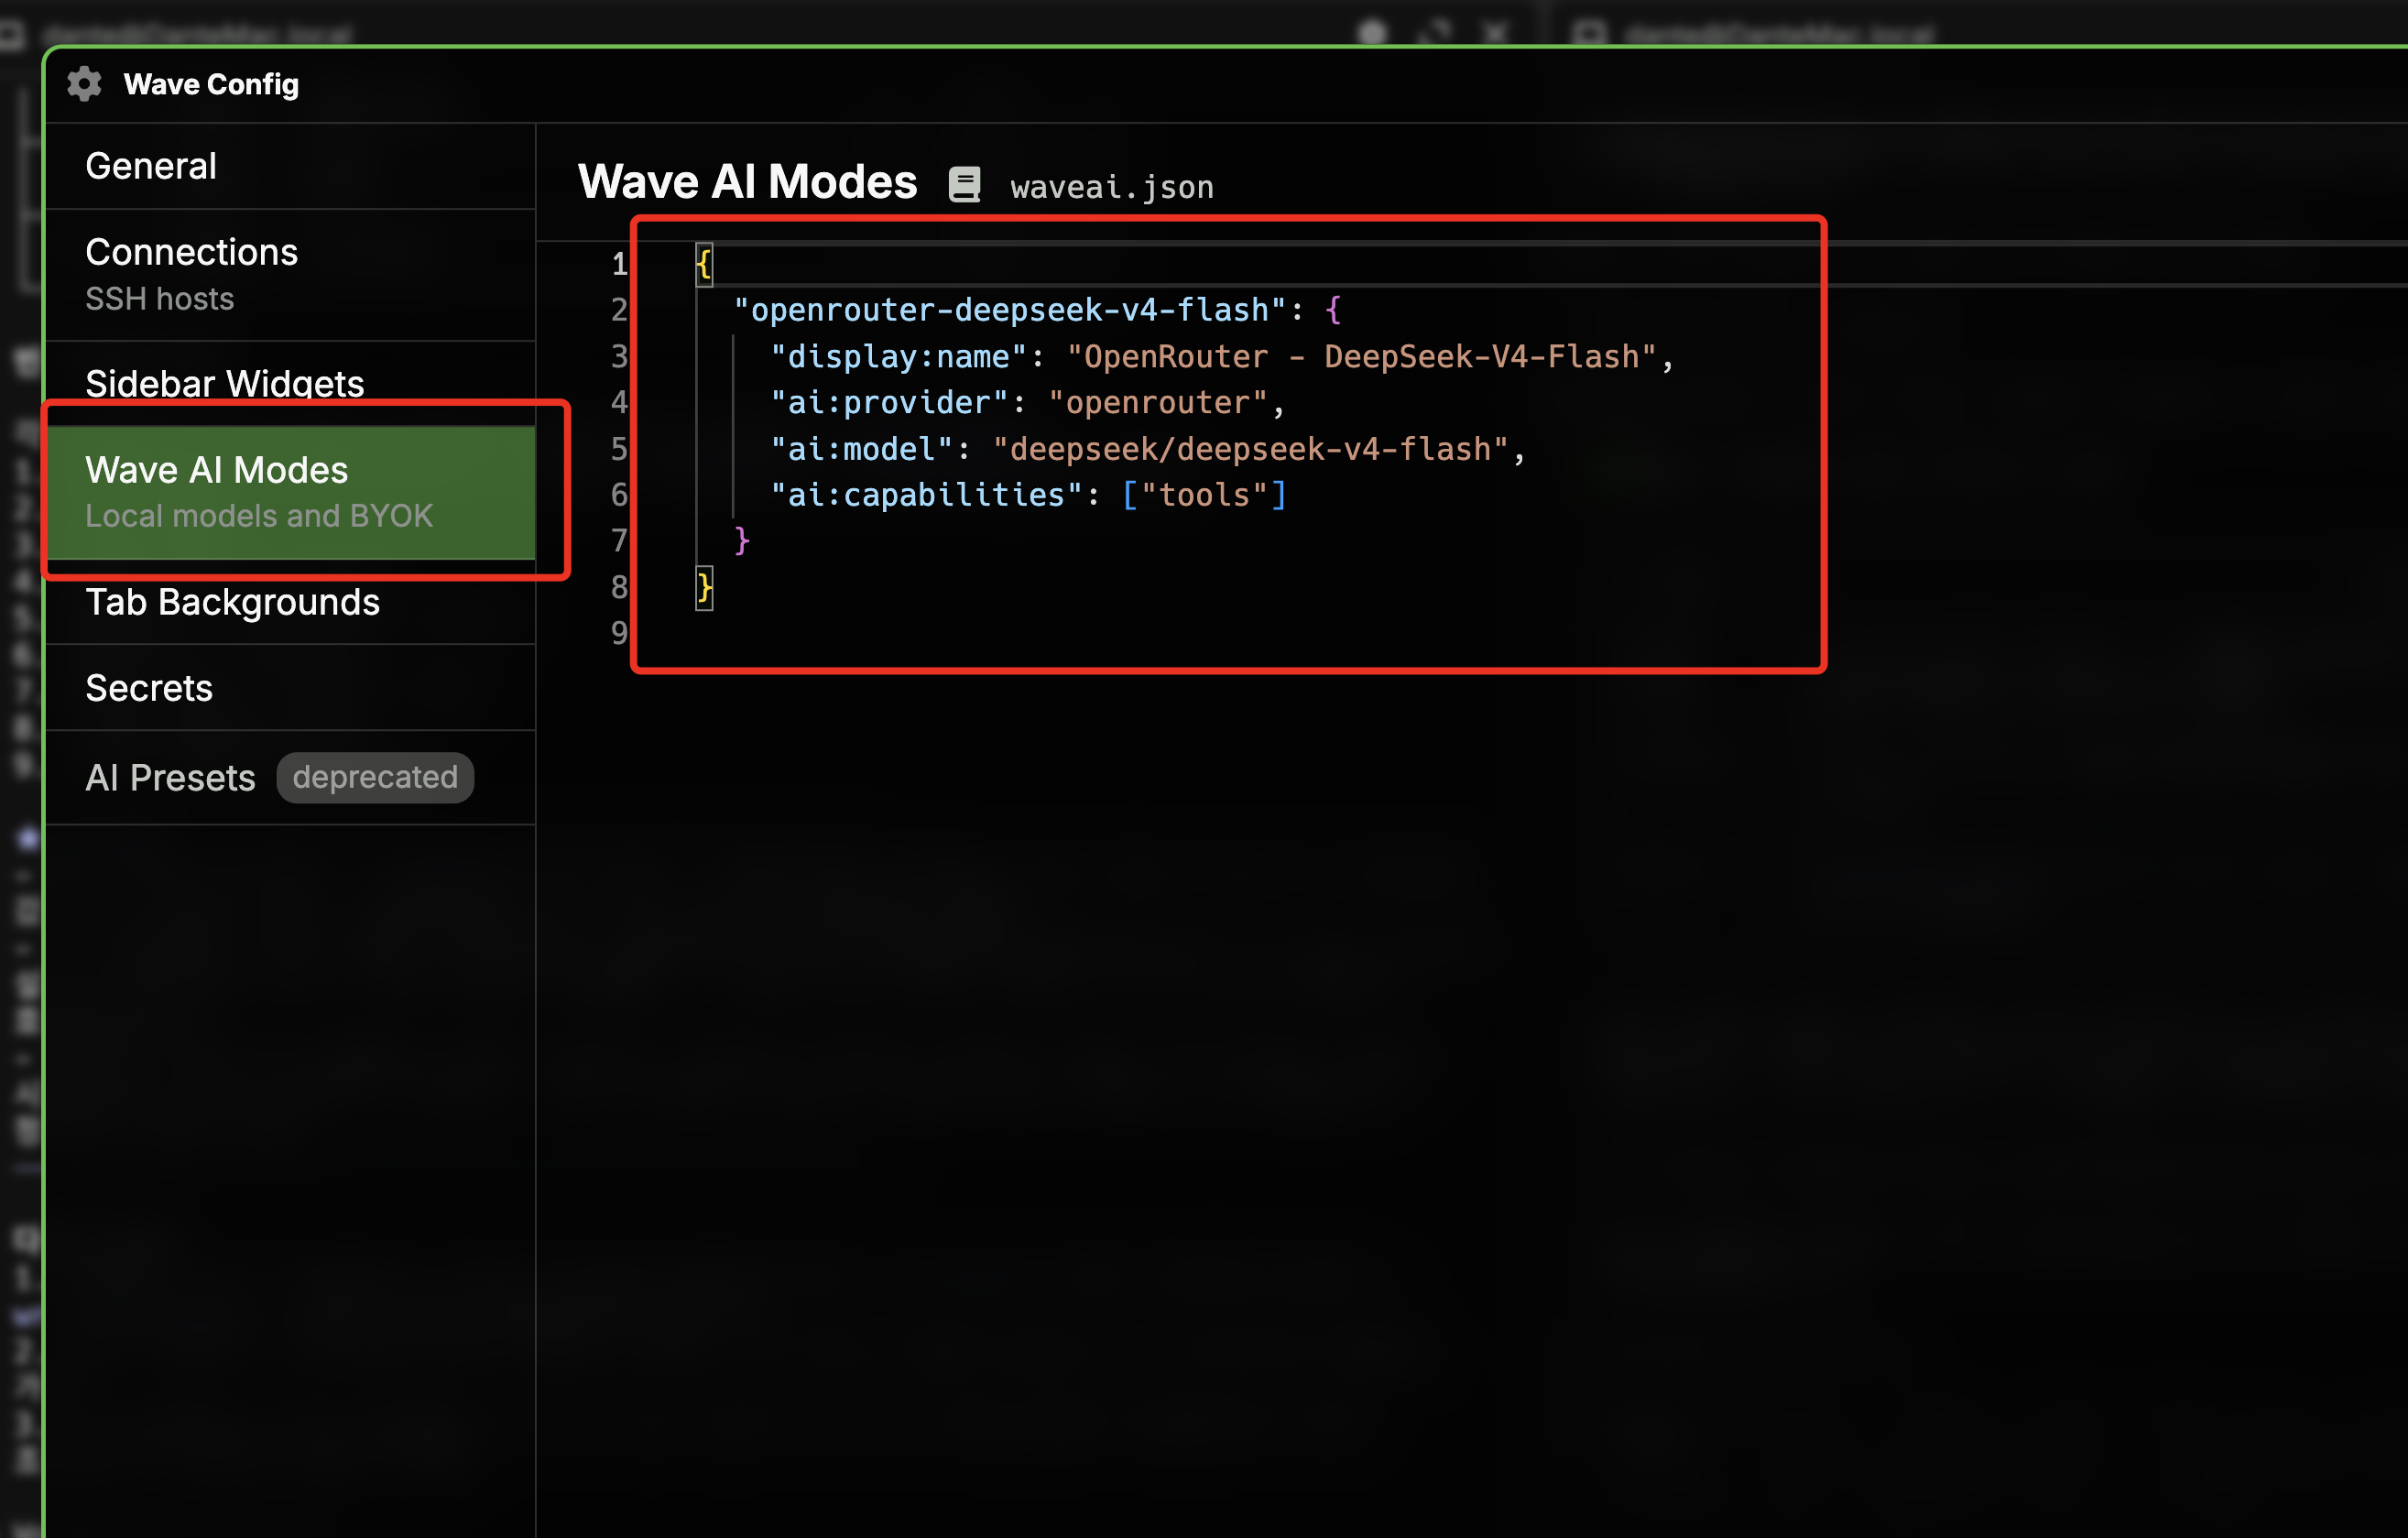Screen dimensions: 2408x1538
Task: Click value "deepseek/deepseek-v4-flash"
Action: click(1250, 449)
